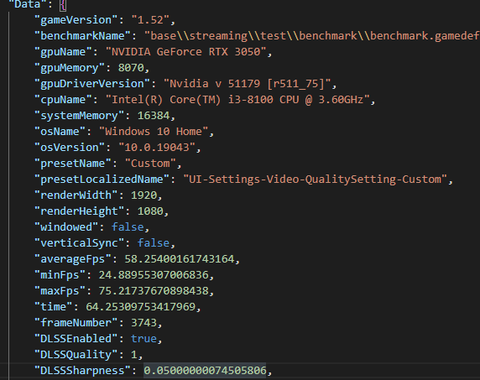
Task: Click the "minFps" key
Action: pyautogui.click(x=60, y=276)
